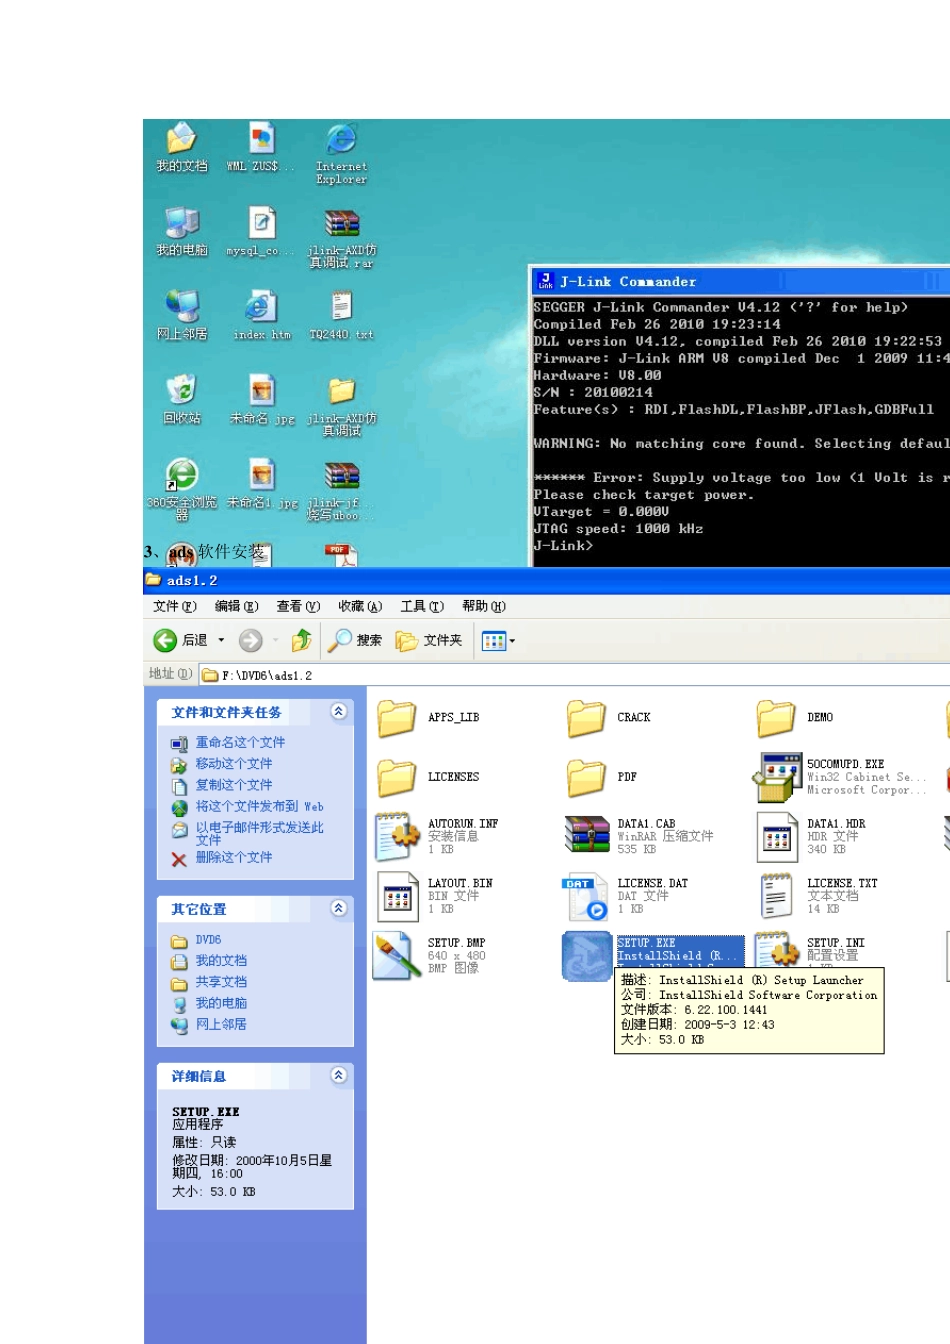Open the 帮助(H) menu

(x=484, y=606)
